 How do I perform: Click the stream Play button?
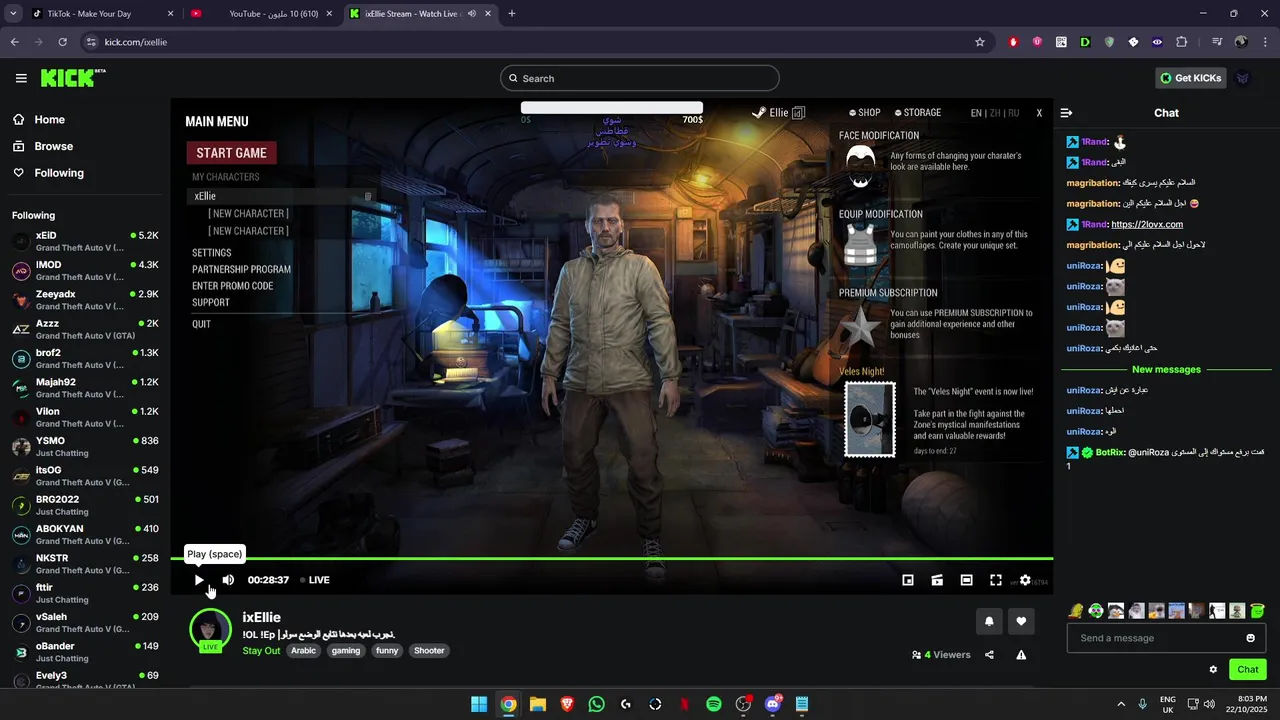[x=199, y=580]
